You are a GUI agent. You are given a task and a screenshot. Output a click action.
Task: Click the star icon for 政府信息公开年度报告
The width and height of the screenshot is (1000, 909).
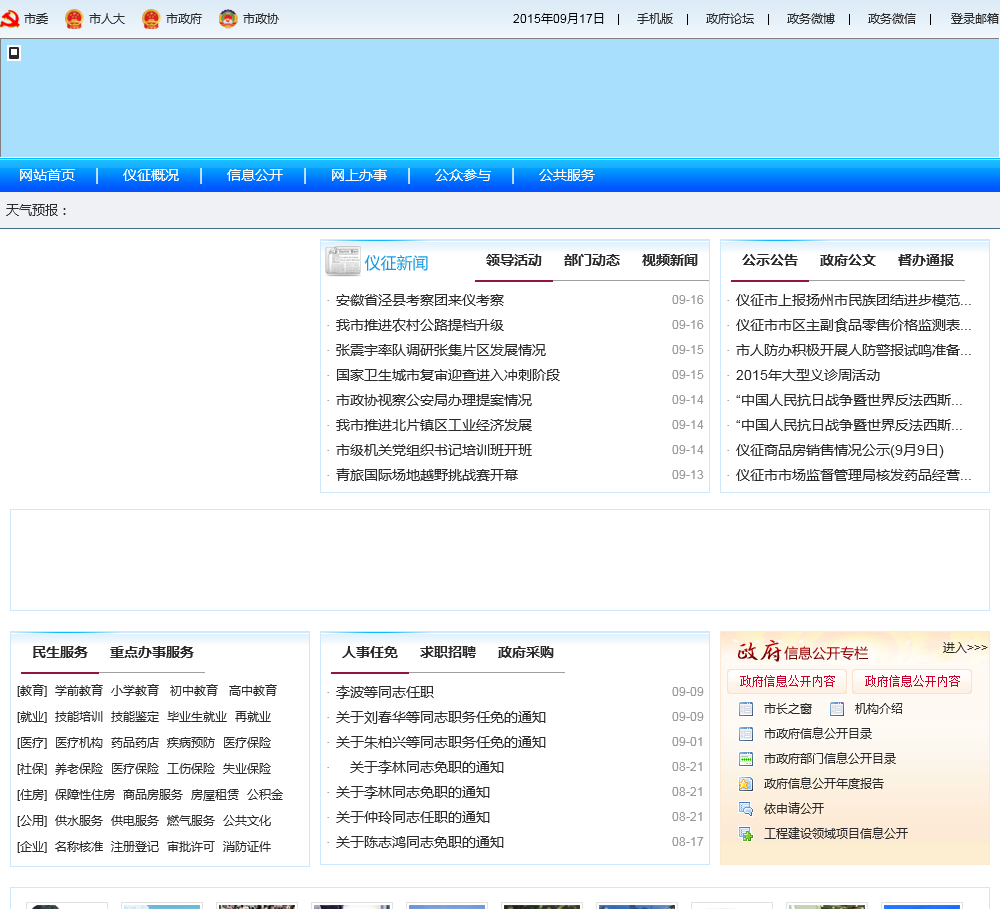click(x=746, y=784)
